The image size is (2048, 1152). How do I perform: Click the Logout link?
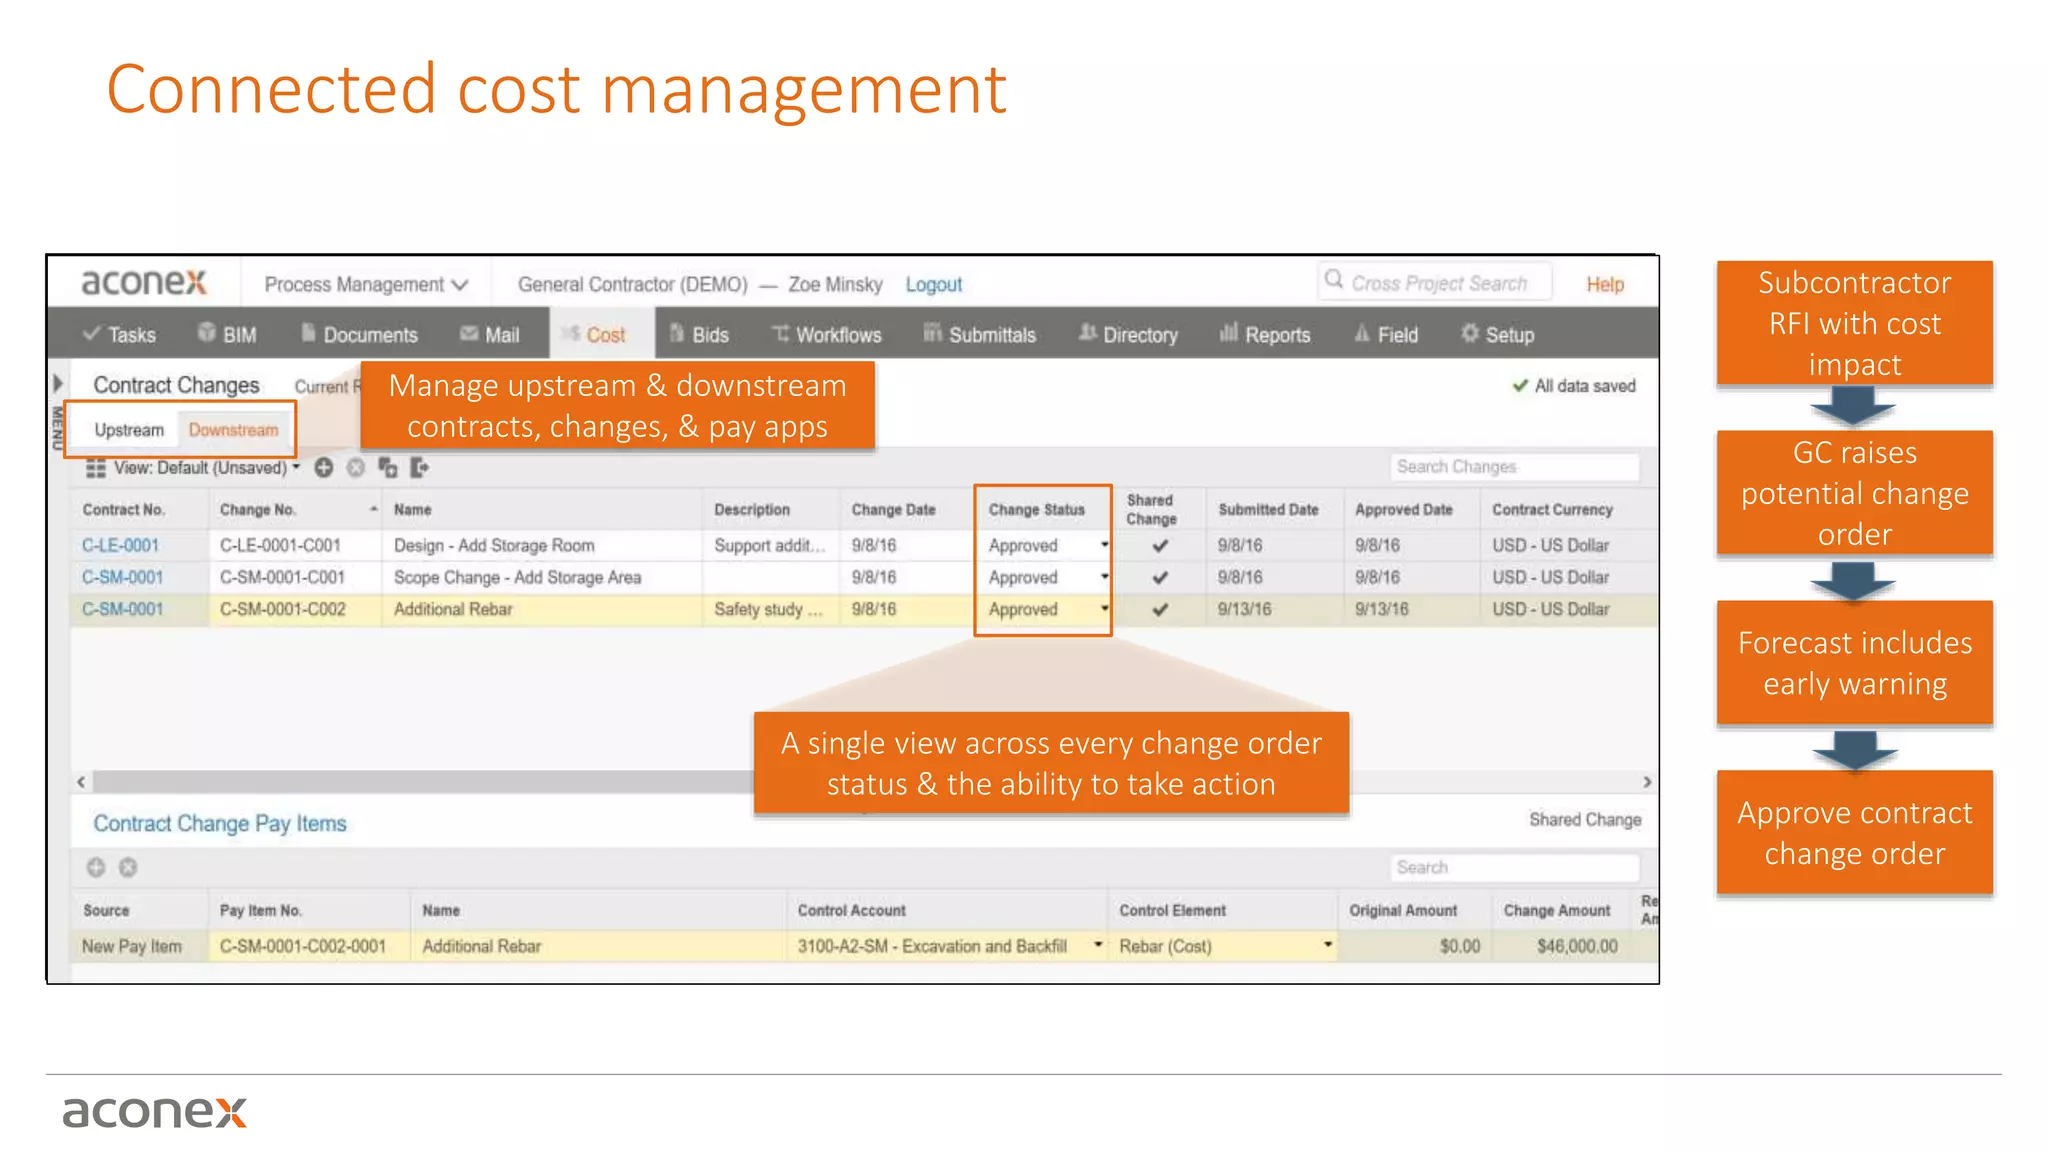(x=934, y=284)
